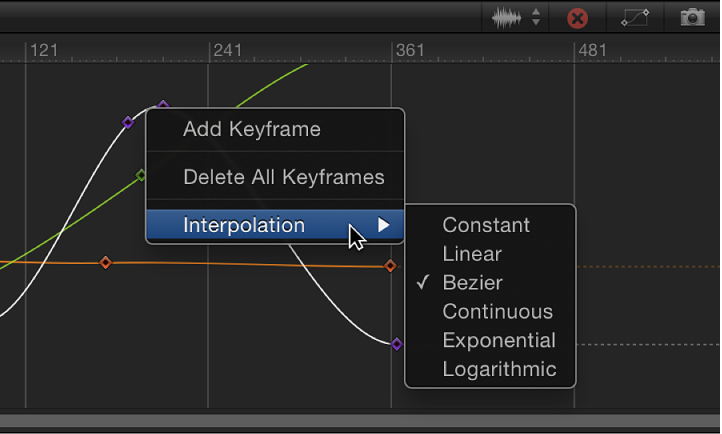The image size is (722, 434).
Task: Open the Interpolation submenu
Action: (x=275, y=225)
